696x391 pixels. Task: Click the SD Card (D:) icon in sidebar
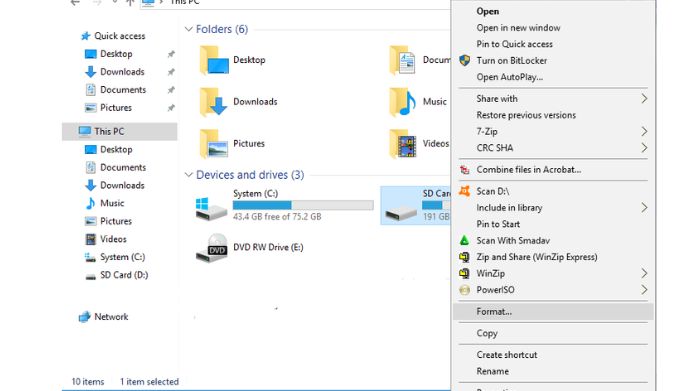pyautogui.click(x=91, y=276)
